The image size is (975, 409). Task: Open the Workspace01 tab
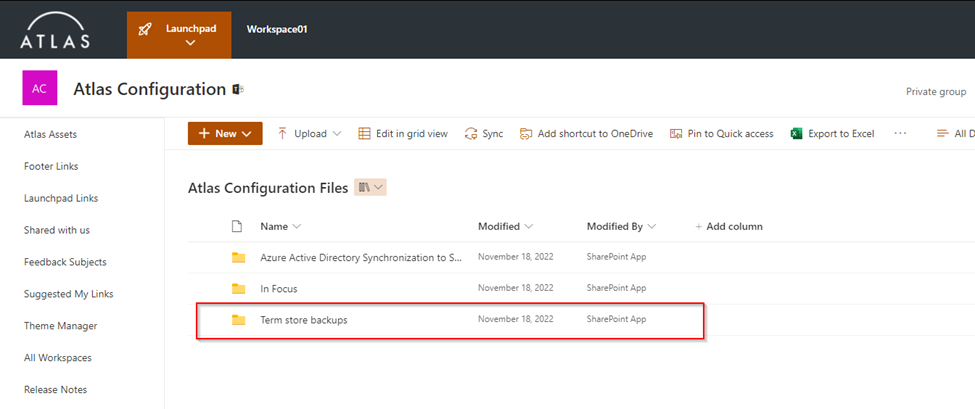(277, 29)
